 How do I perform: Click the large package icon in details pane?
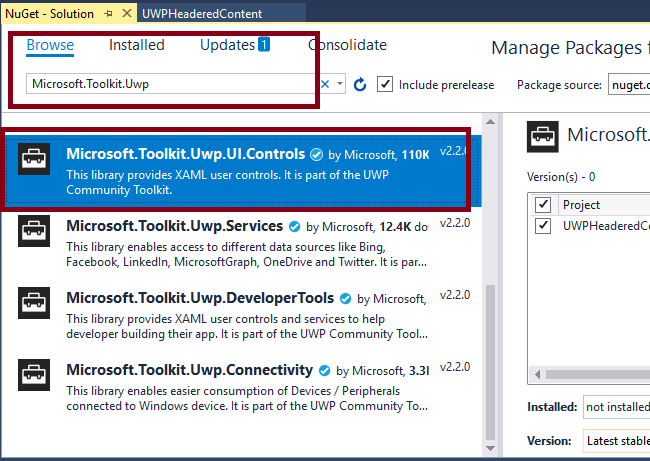tap(543, 137)
